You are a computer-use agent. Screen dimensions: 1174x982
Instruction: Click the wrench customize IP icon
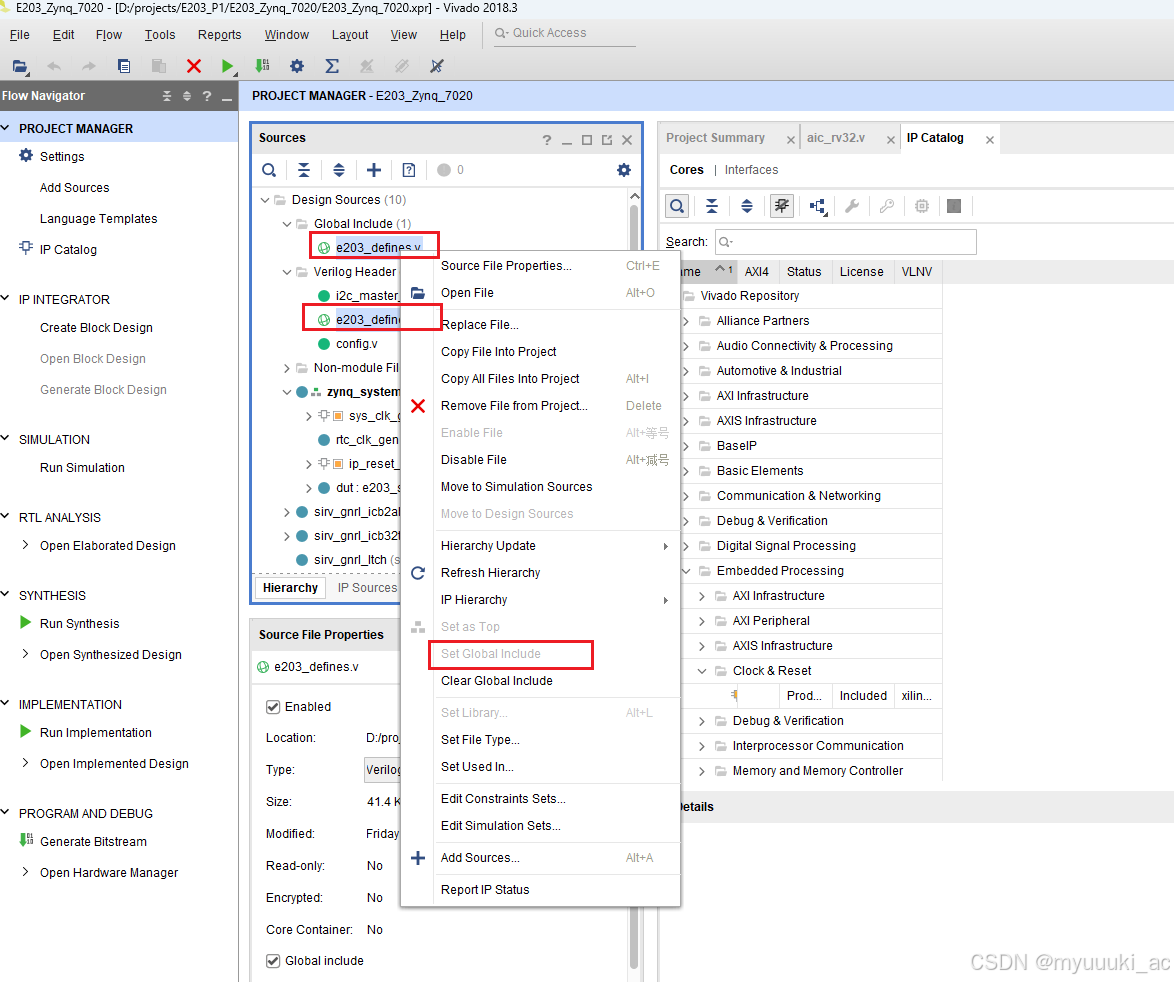[x=852, y=206]
